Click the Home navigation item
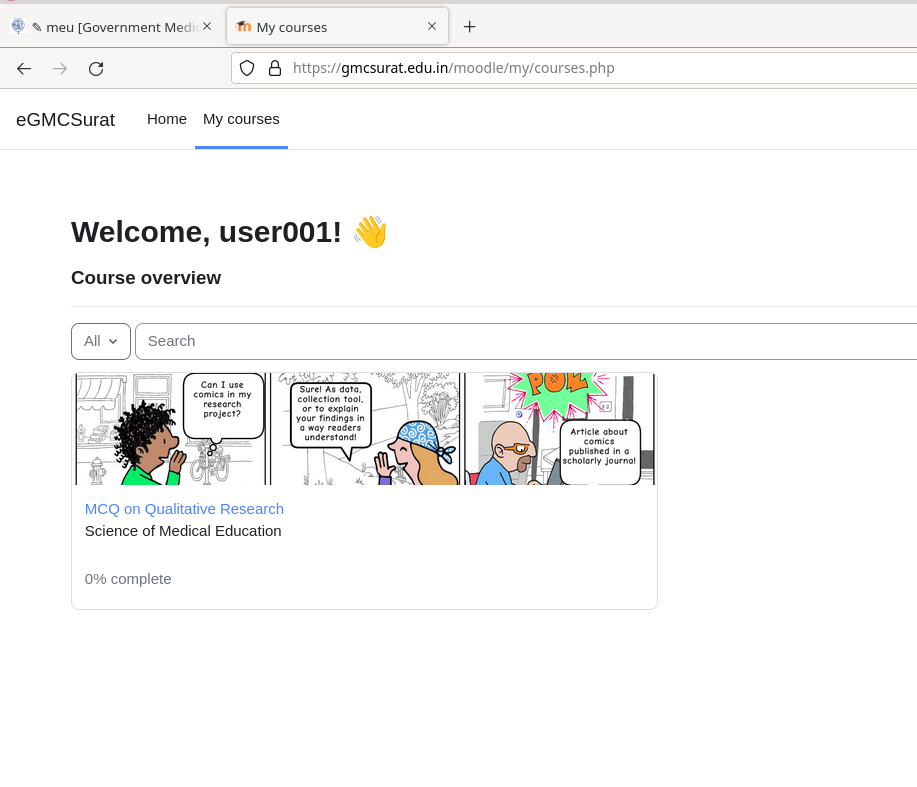Screen dimensions: 917x787 167,119
